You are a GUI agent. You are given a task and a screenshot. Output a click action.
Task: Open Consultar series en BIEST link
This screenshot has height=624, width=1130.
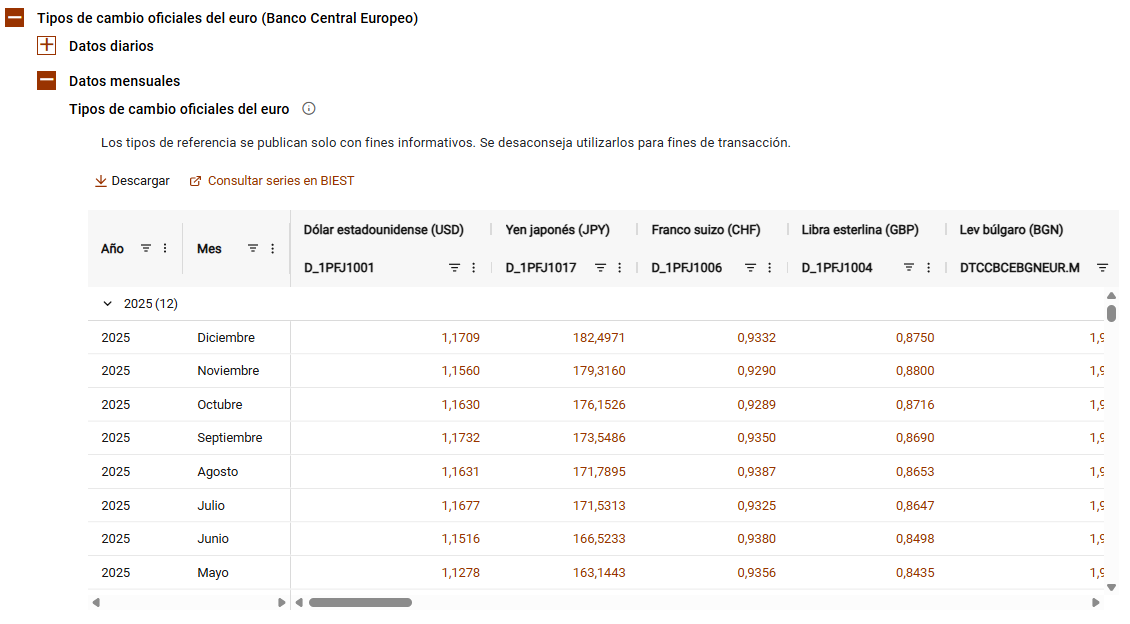pyautogui.click(x=272, y=181)
